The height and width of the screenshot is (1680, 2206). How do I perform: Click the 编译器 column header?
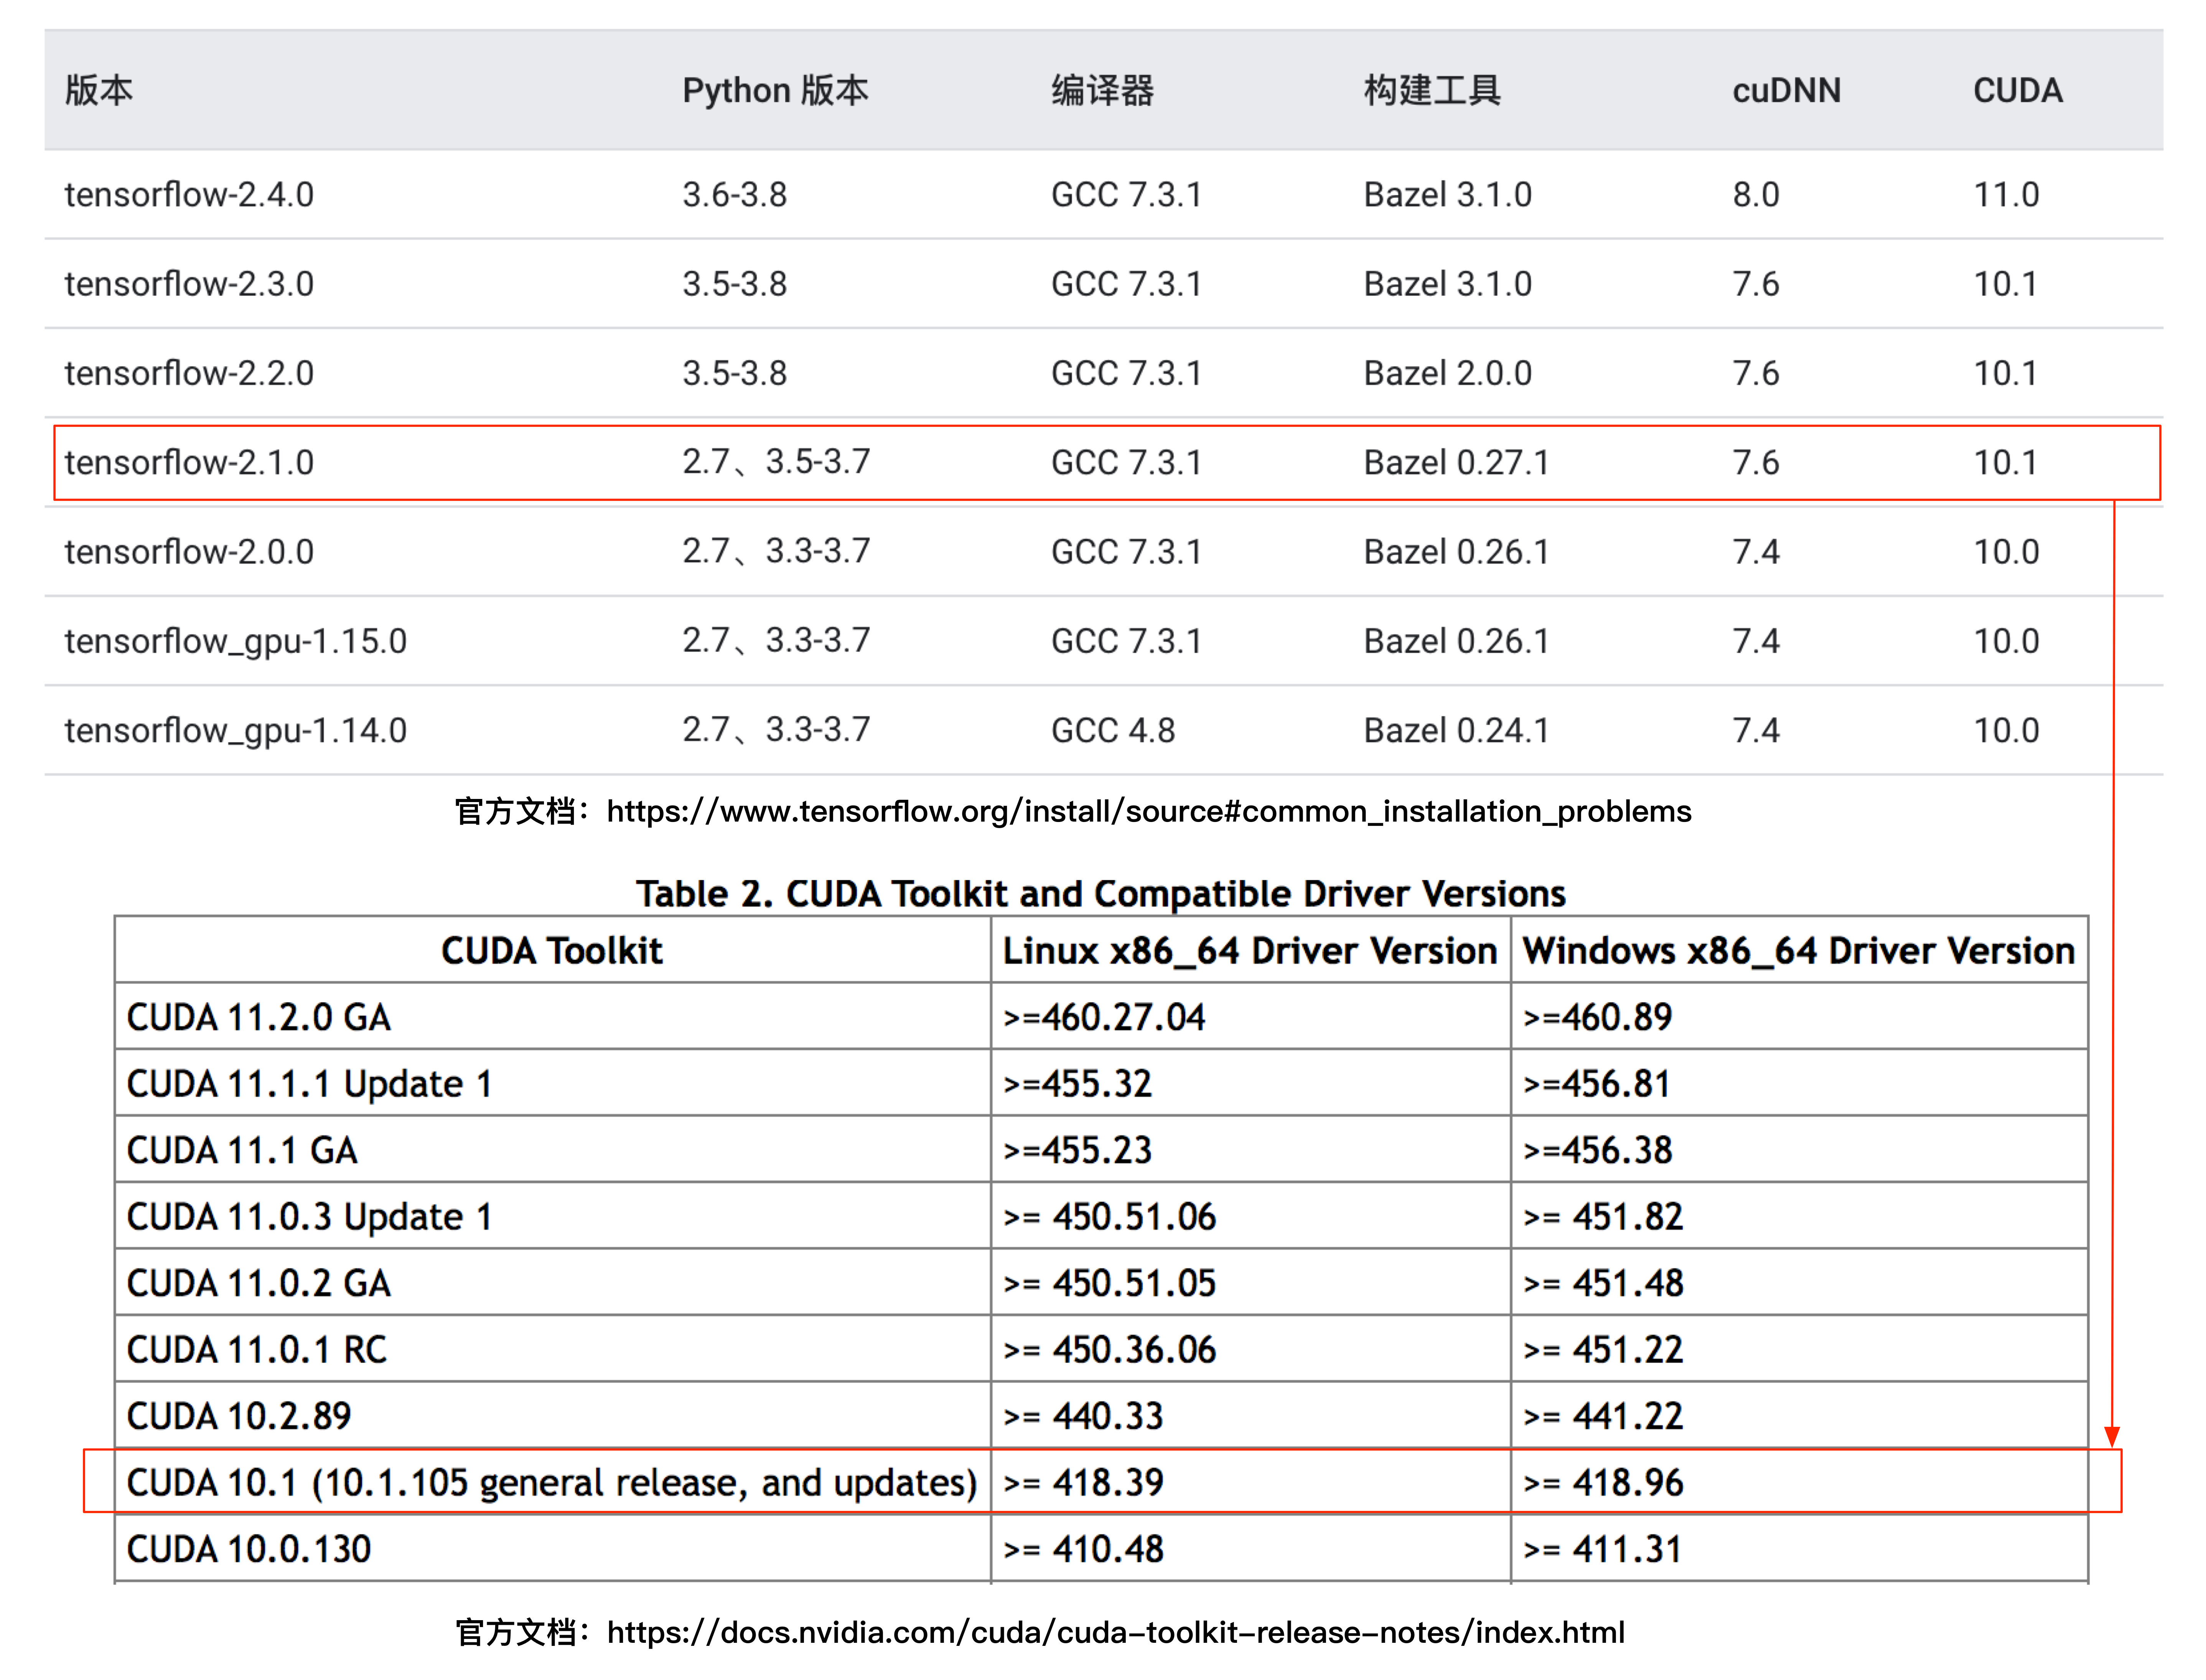[1102, 90]
